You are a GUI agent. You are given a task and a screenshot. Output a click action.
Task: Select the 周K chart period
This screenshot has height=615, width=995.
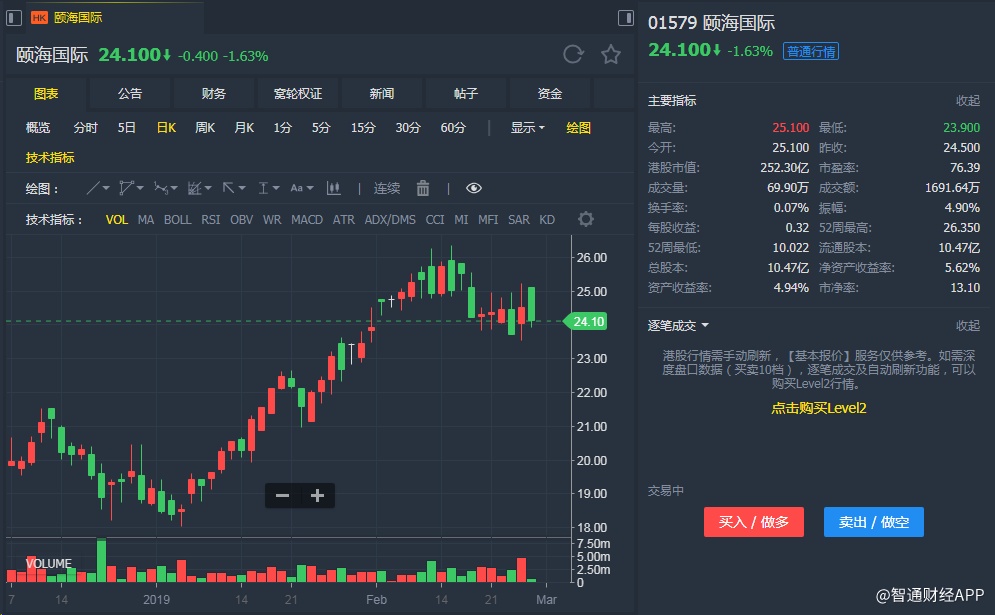[205, 128]
